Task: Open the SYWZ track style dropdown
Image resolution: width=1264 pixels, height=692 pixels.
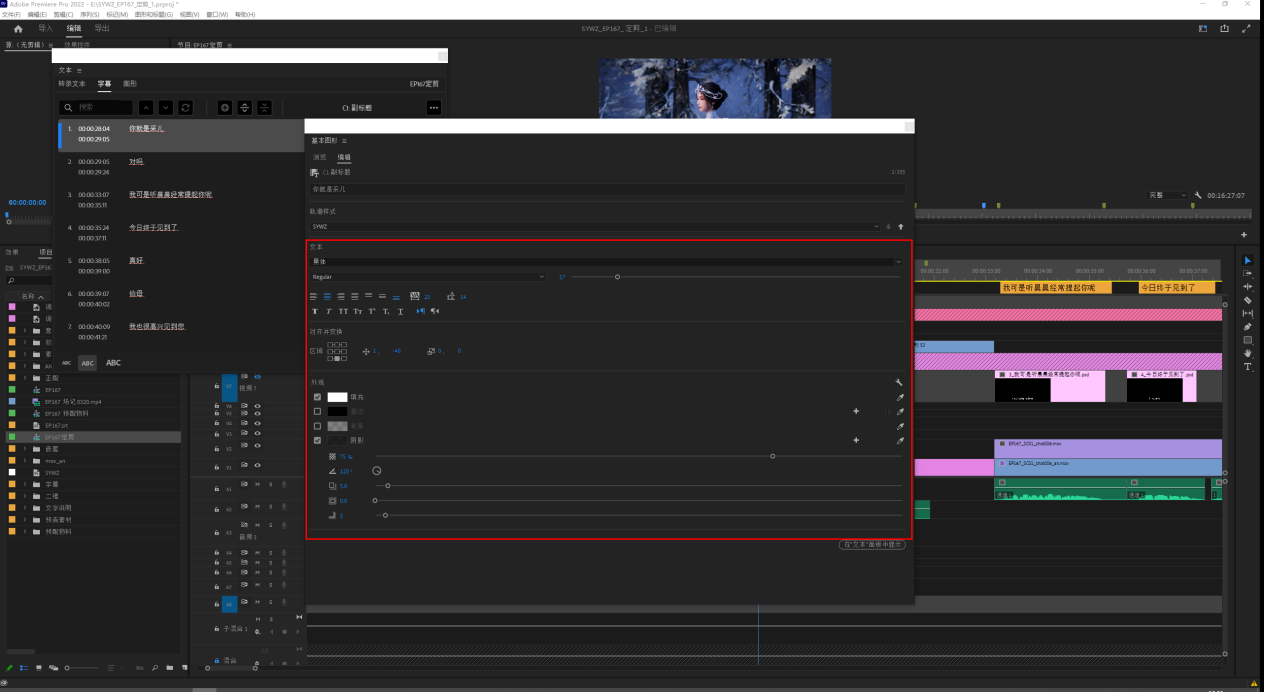Action: (x=595, y=227)
